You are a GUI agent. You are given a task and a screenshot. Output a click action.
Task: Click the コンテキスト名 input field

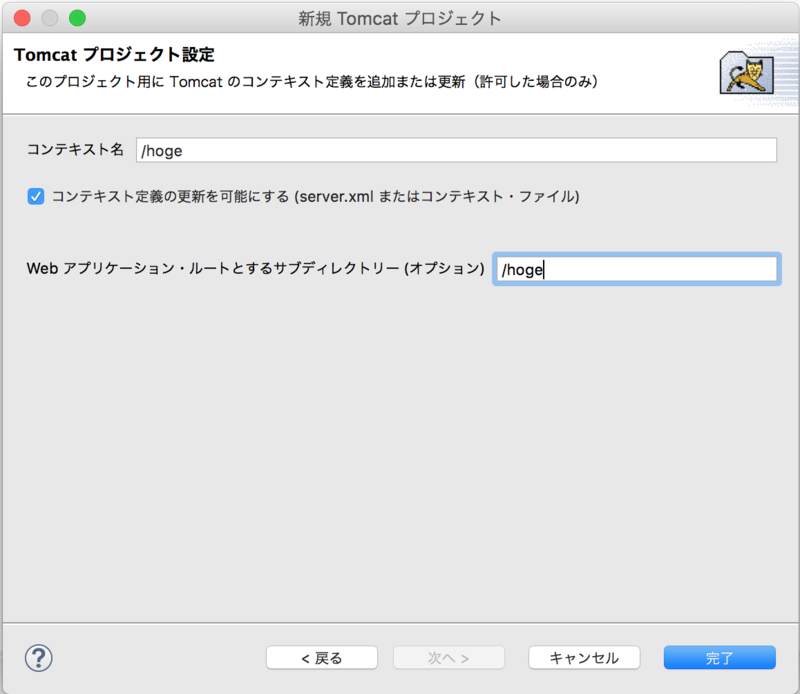tap(456, 150)
